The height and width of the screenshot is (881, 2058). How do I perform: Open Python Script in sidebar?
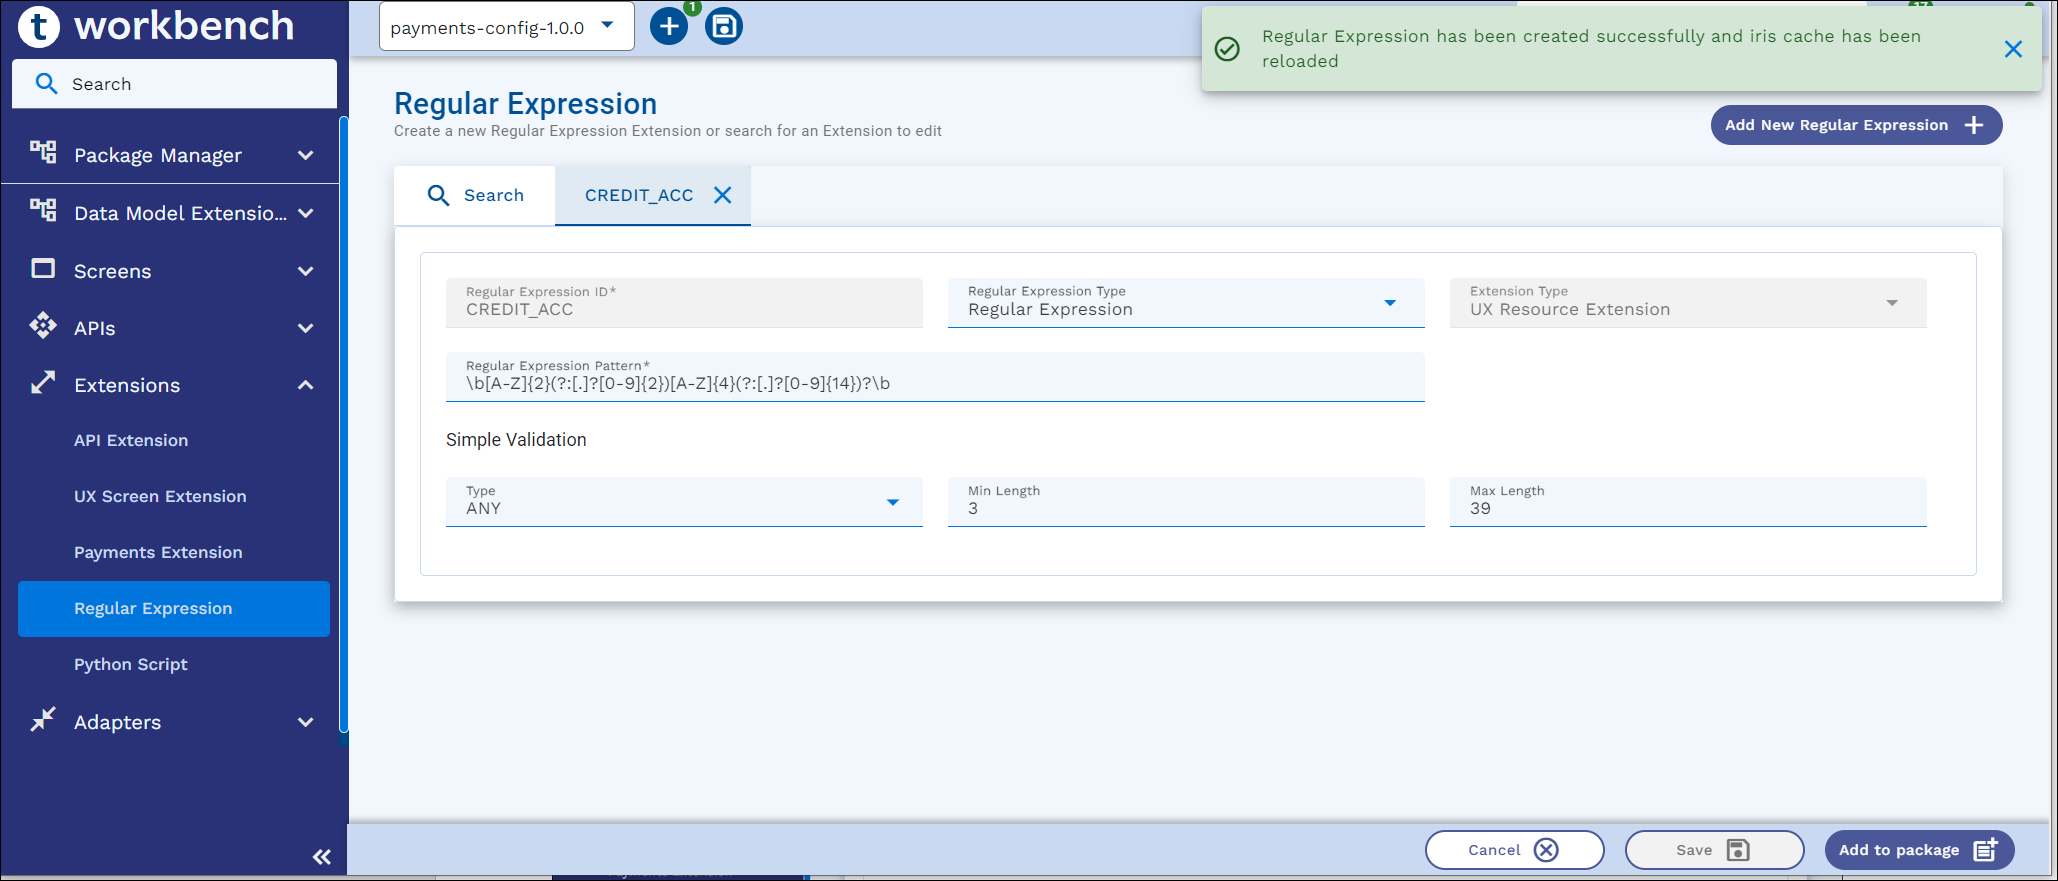131,665
